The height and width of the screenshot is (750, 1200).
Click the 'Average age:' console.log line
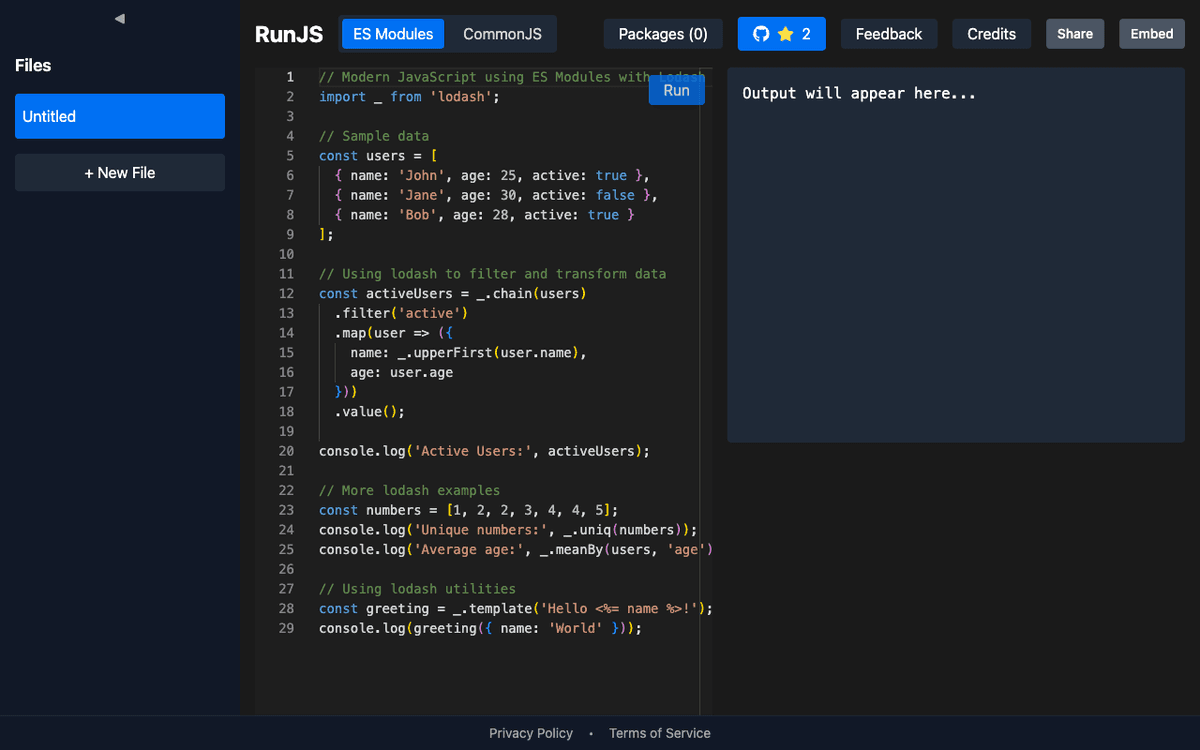(516, 549)
